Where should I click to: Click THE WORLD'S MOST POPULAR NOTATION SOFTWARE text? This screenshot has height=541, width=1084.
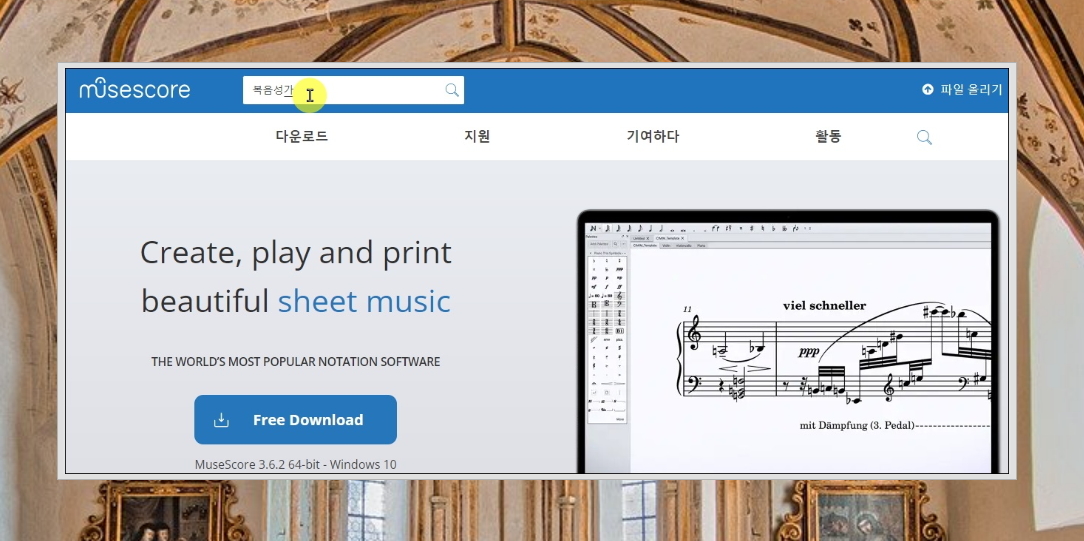(295, 361)
